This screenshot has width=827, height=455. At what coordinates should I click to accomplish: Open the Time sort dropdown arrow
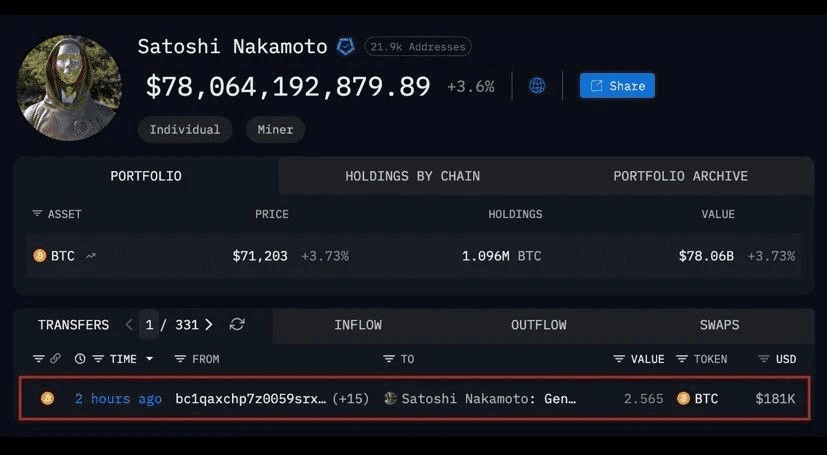[x=150, y=359]
